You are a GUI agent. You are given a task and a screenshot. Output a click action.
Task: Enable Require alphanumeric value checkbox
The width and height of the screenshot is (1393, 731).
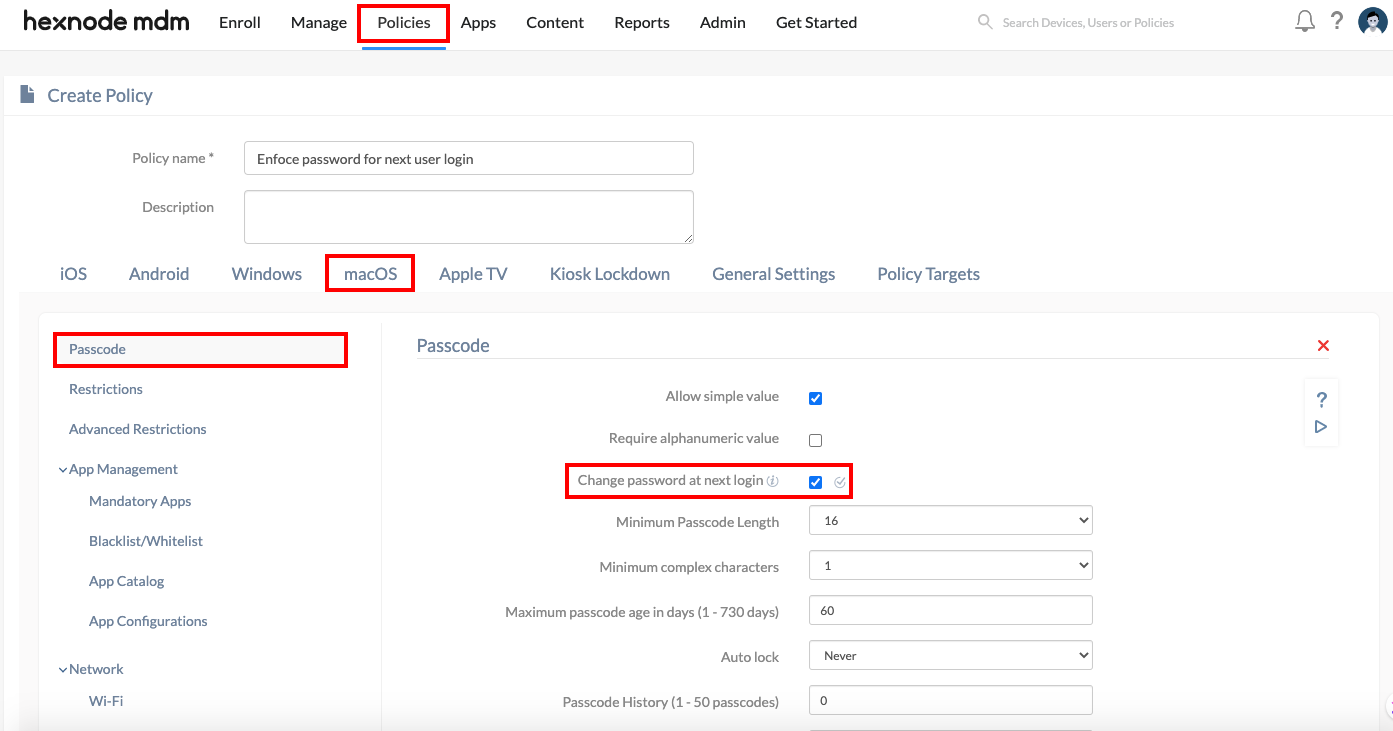click(815, 440)
